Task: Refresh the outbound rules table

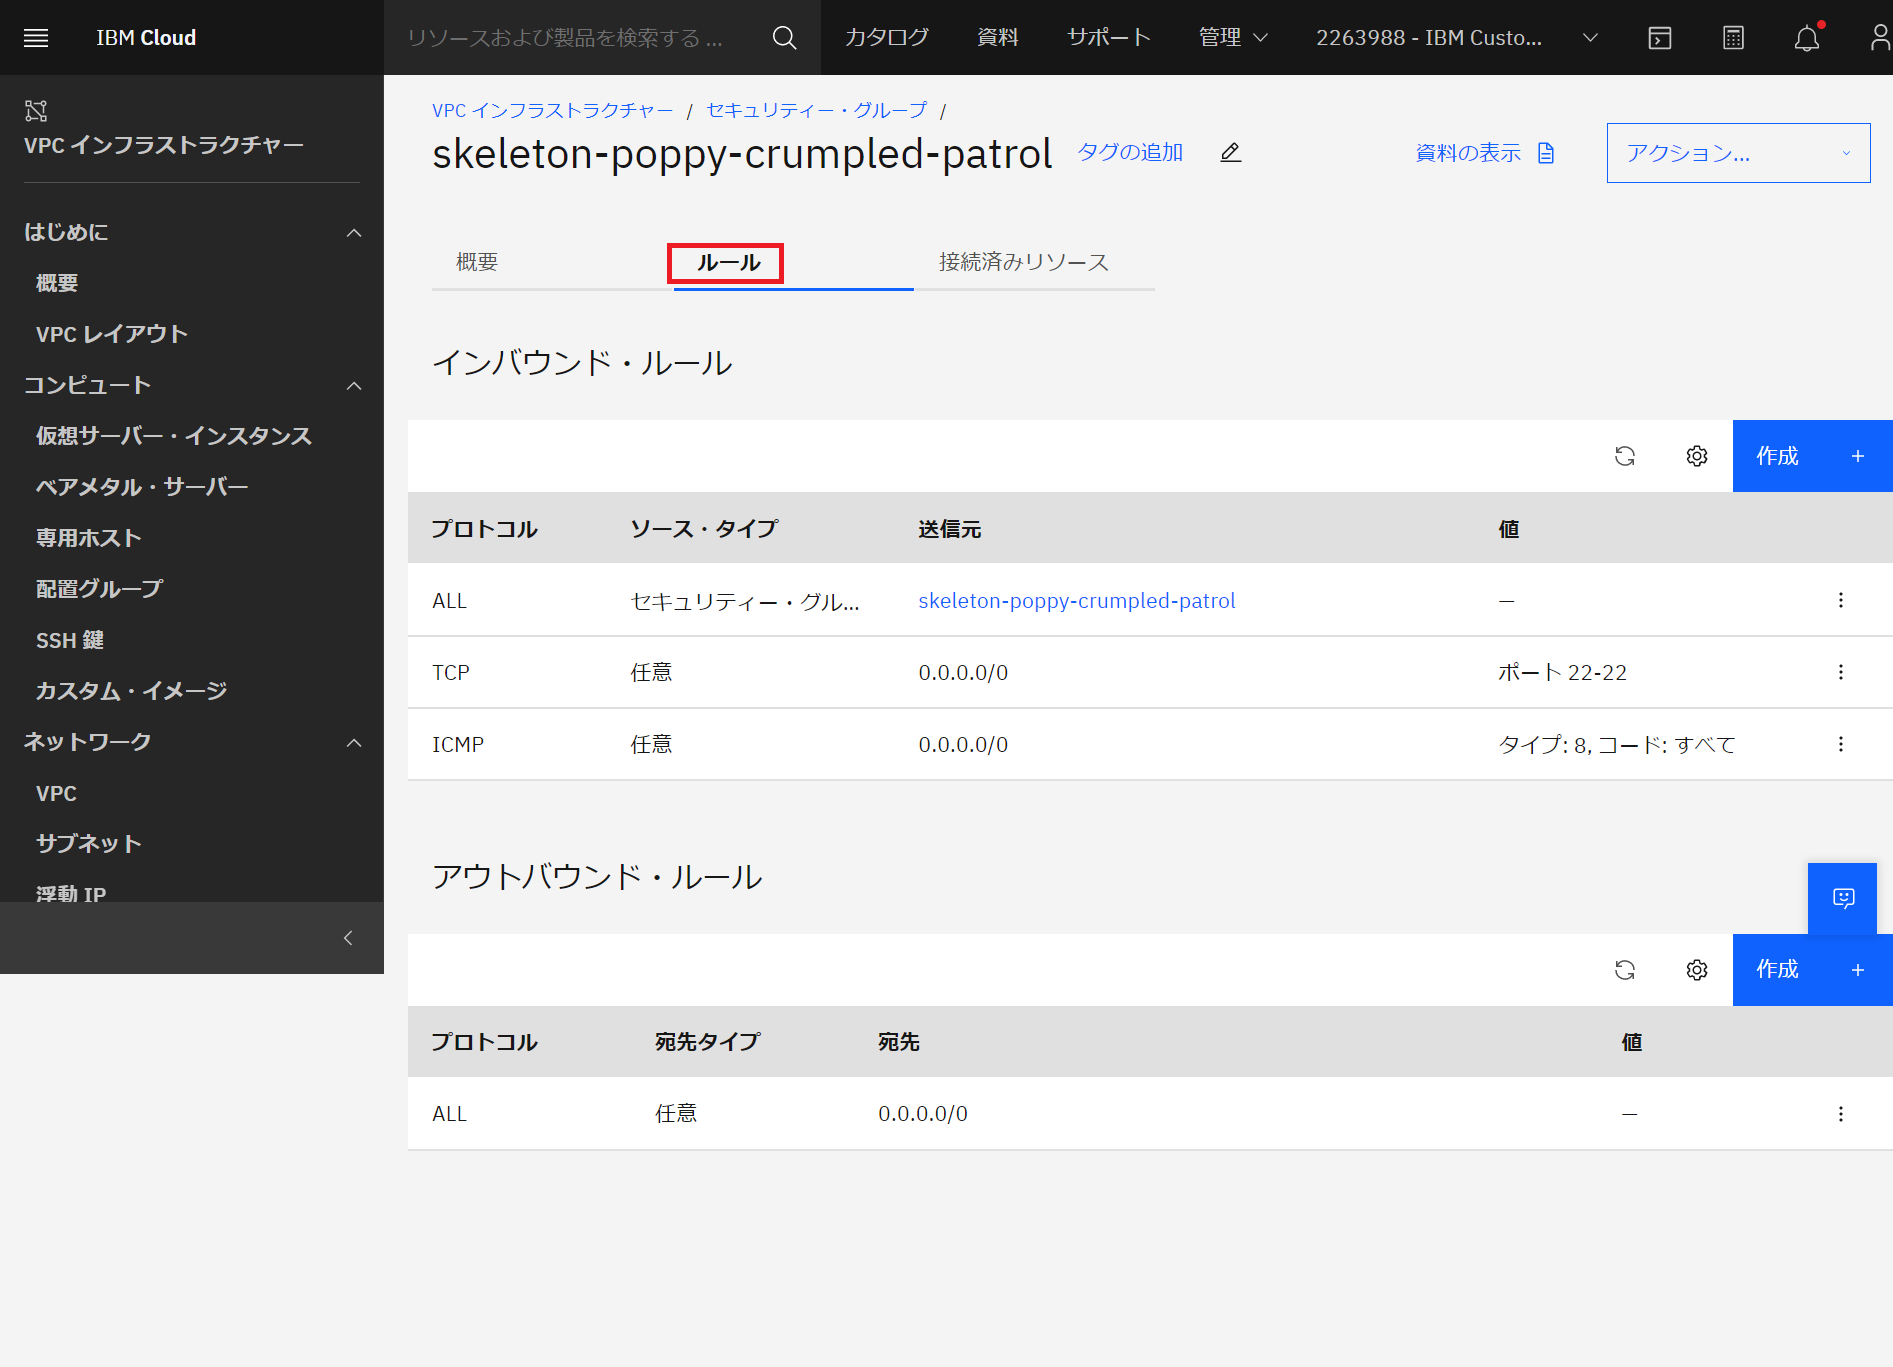Action: click(x=1625, y=970)
